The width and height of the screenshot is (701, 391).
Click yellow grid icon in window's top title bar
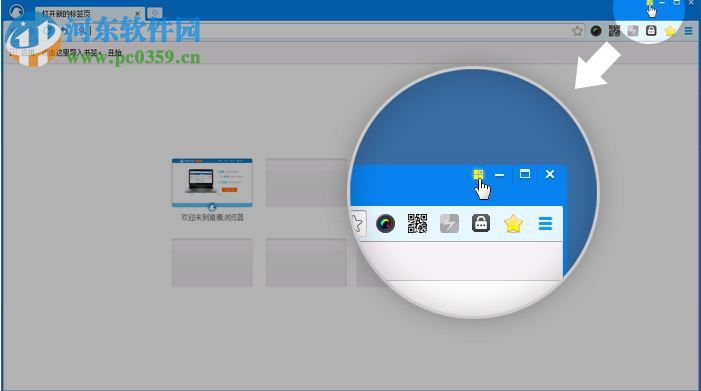(x=650, y=3)
